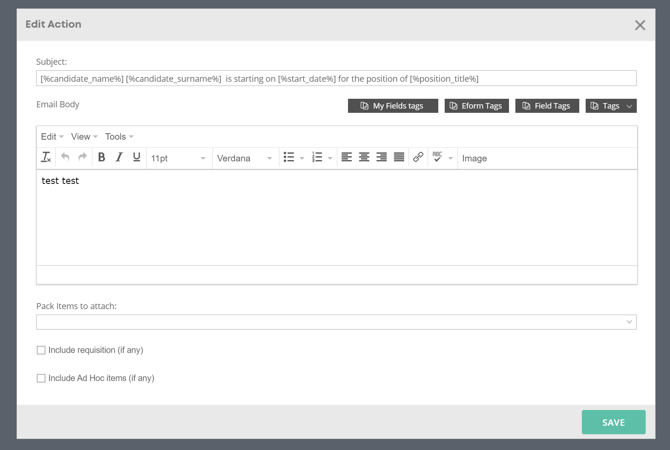
Task: Click the SAVE button
Action: pos(613,422)
